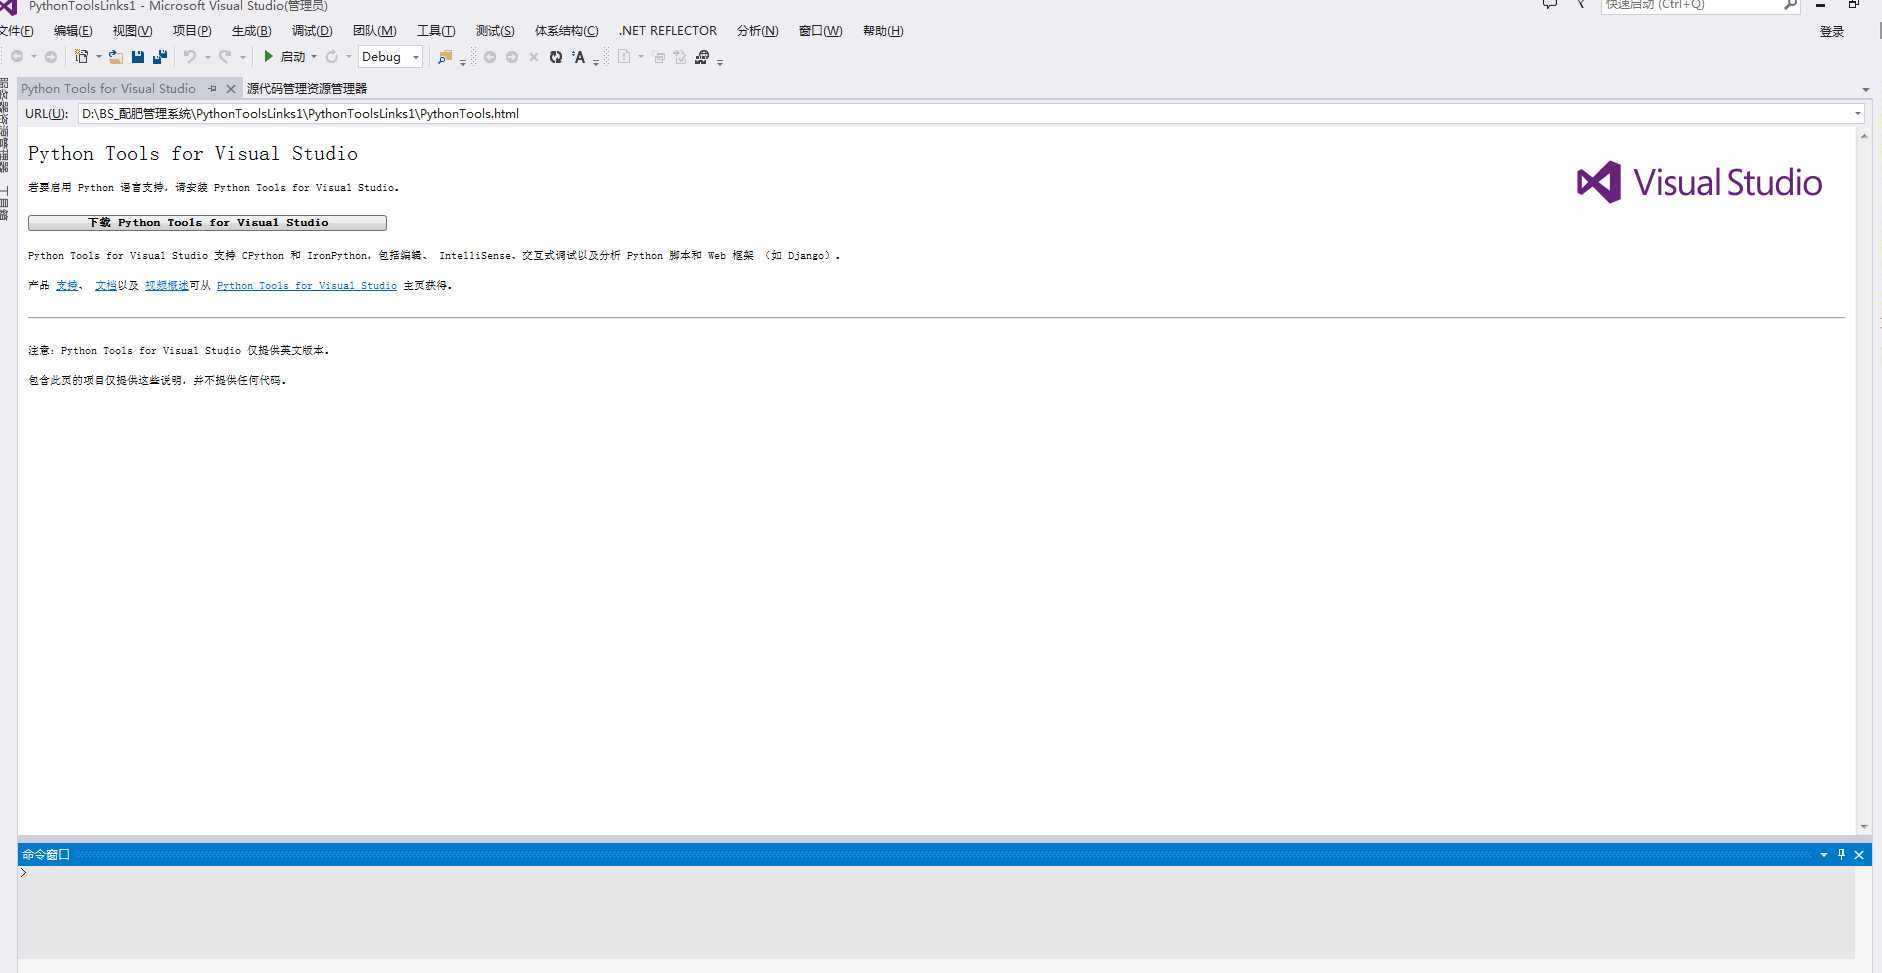Viewport: 1882px width, 973px height.
Task: Open the 项目(P) menu
Action: [192, 31]
